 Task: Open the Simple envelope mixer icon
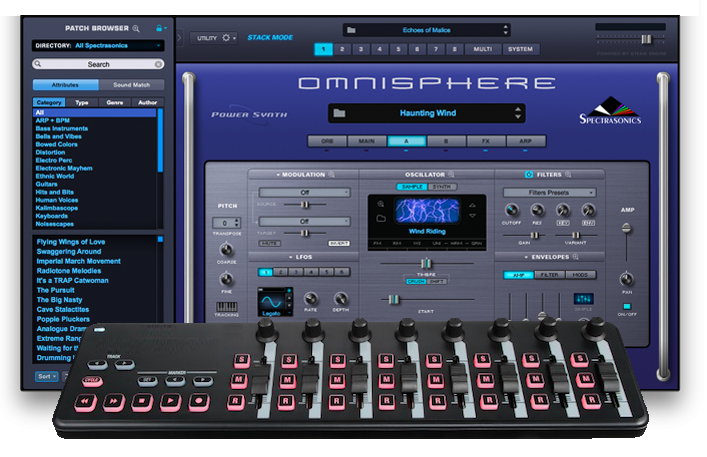pyautogui.click(x=583, y=298)
